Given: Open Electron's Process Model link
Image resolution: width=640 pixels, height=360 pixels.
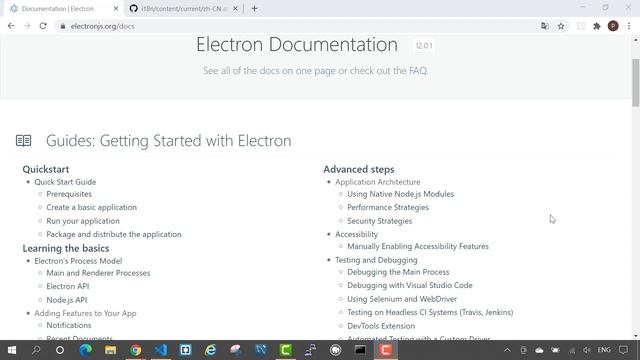Looking at the screenshot, I should click(78, 261).
